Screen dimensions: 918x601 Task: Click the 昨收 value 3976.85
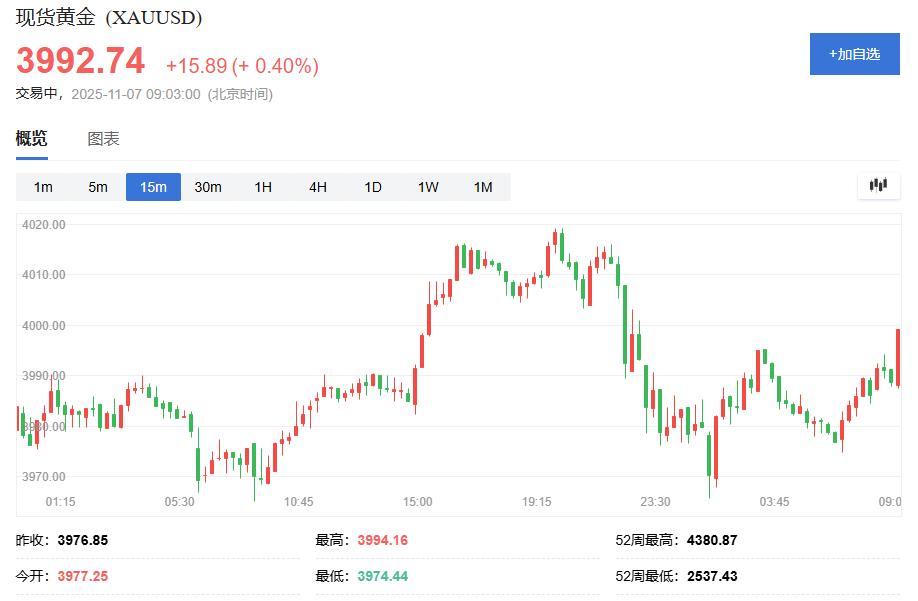pos(83,540)
